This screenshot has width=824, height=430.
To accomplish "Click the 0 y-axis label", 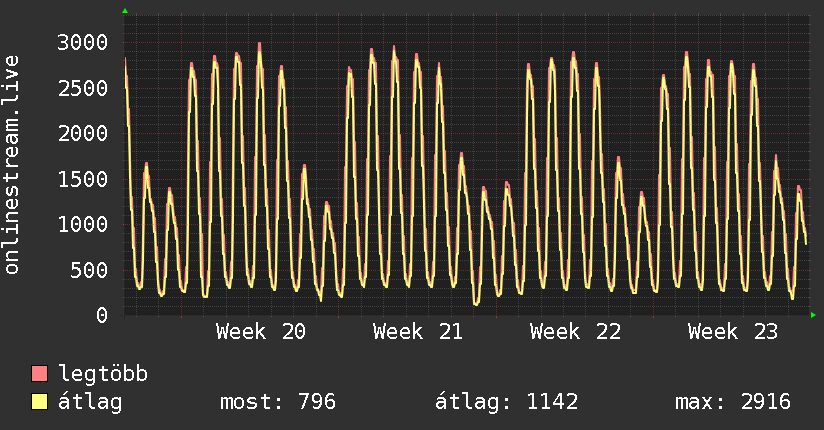I will click(x=102, y=315).
